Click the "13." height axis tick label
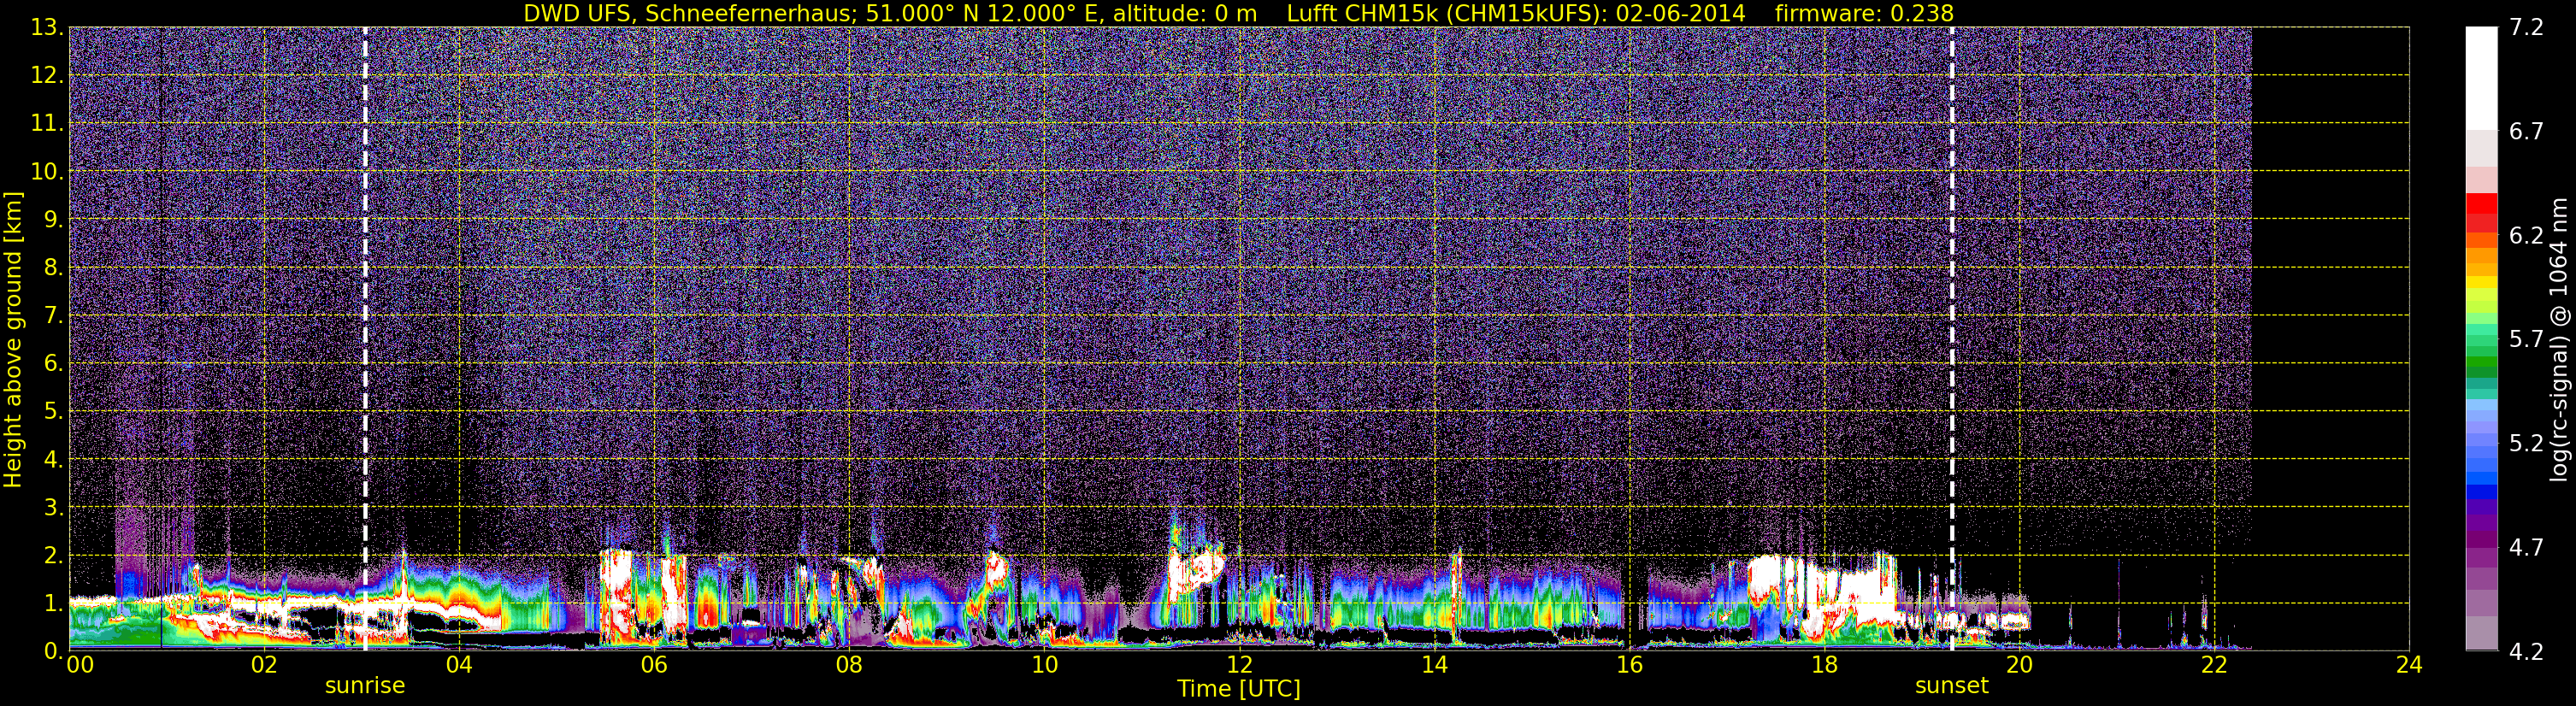The height and width of the screenshot is (706, 2576). click(46, 28)
